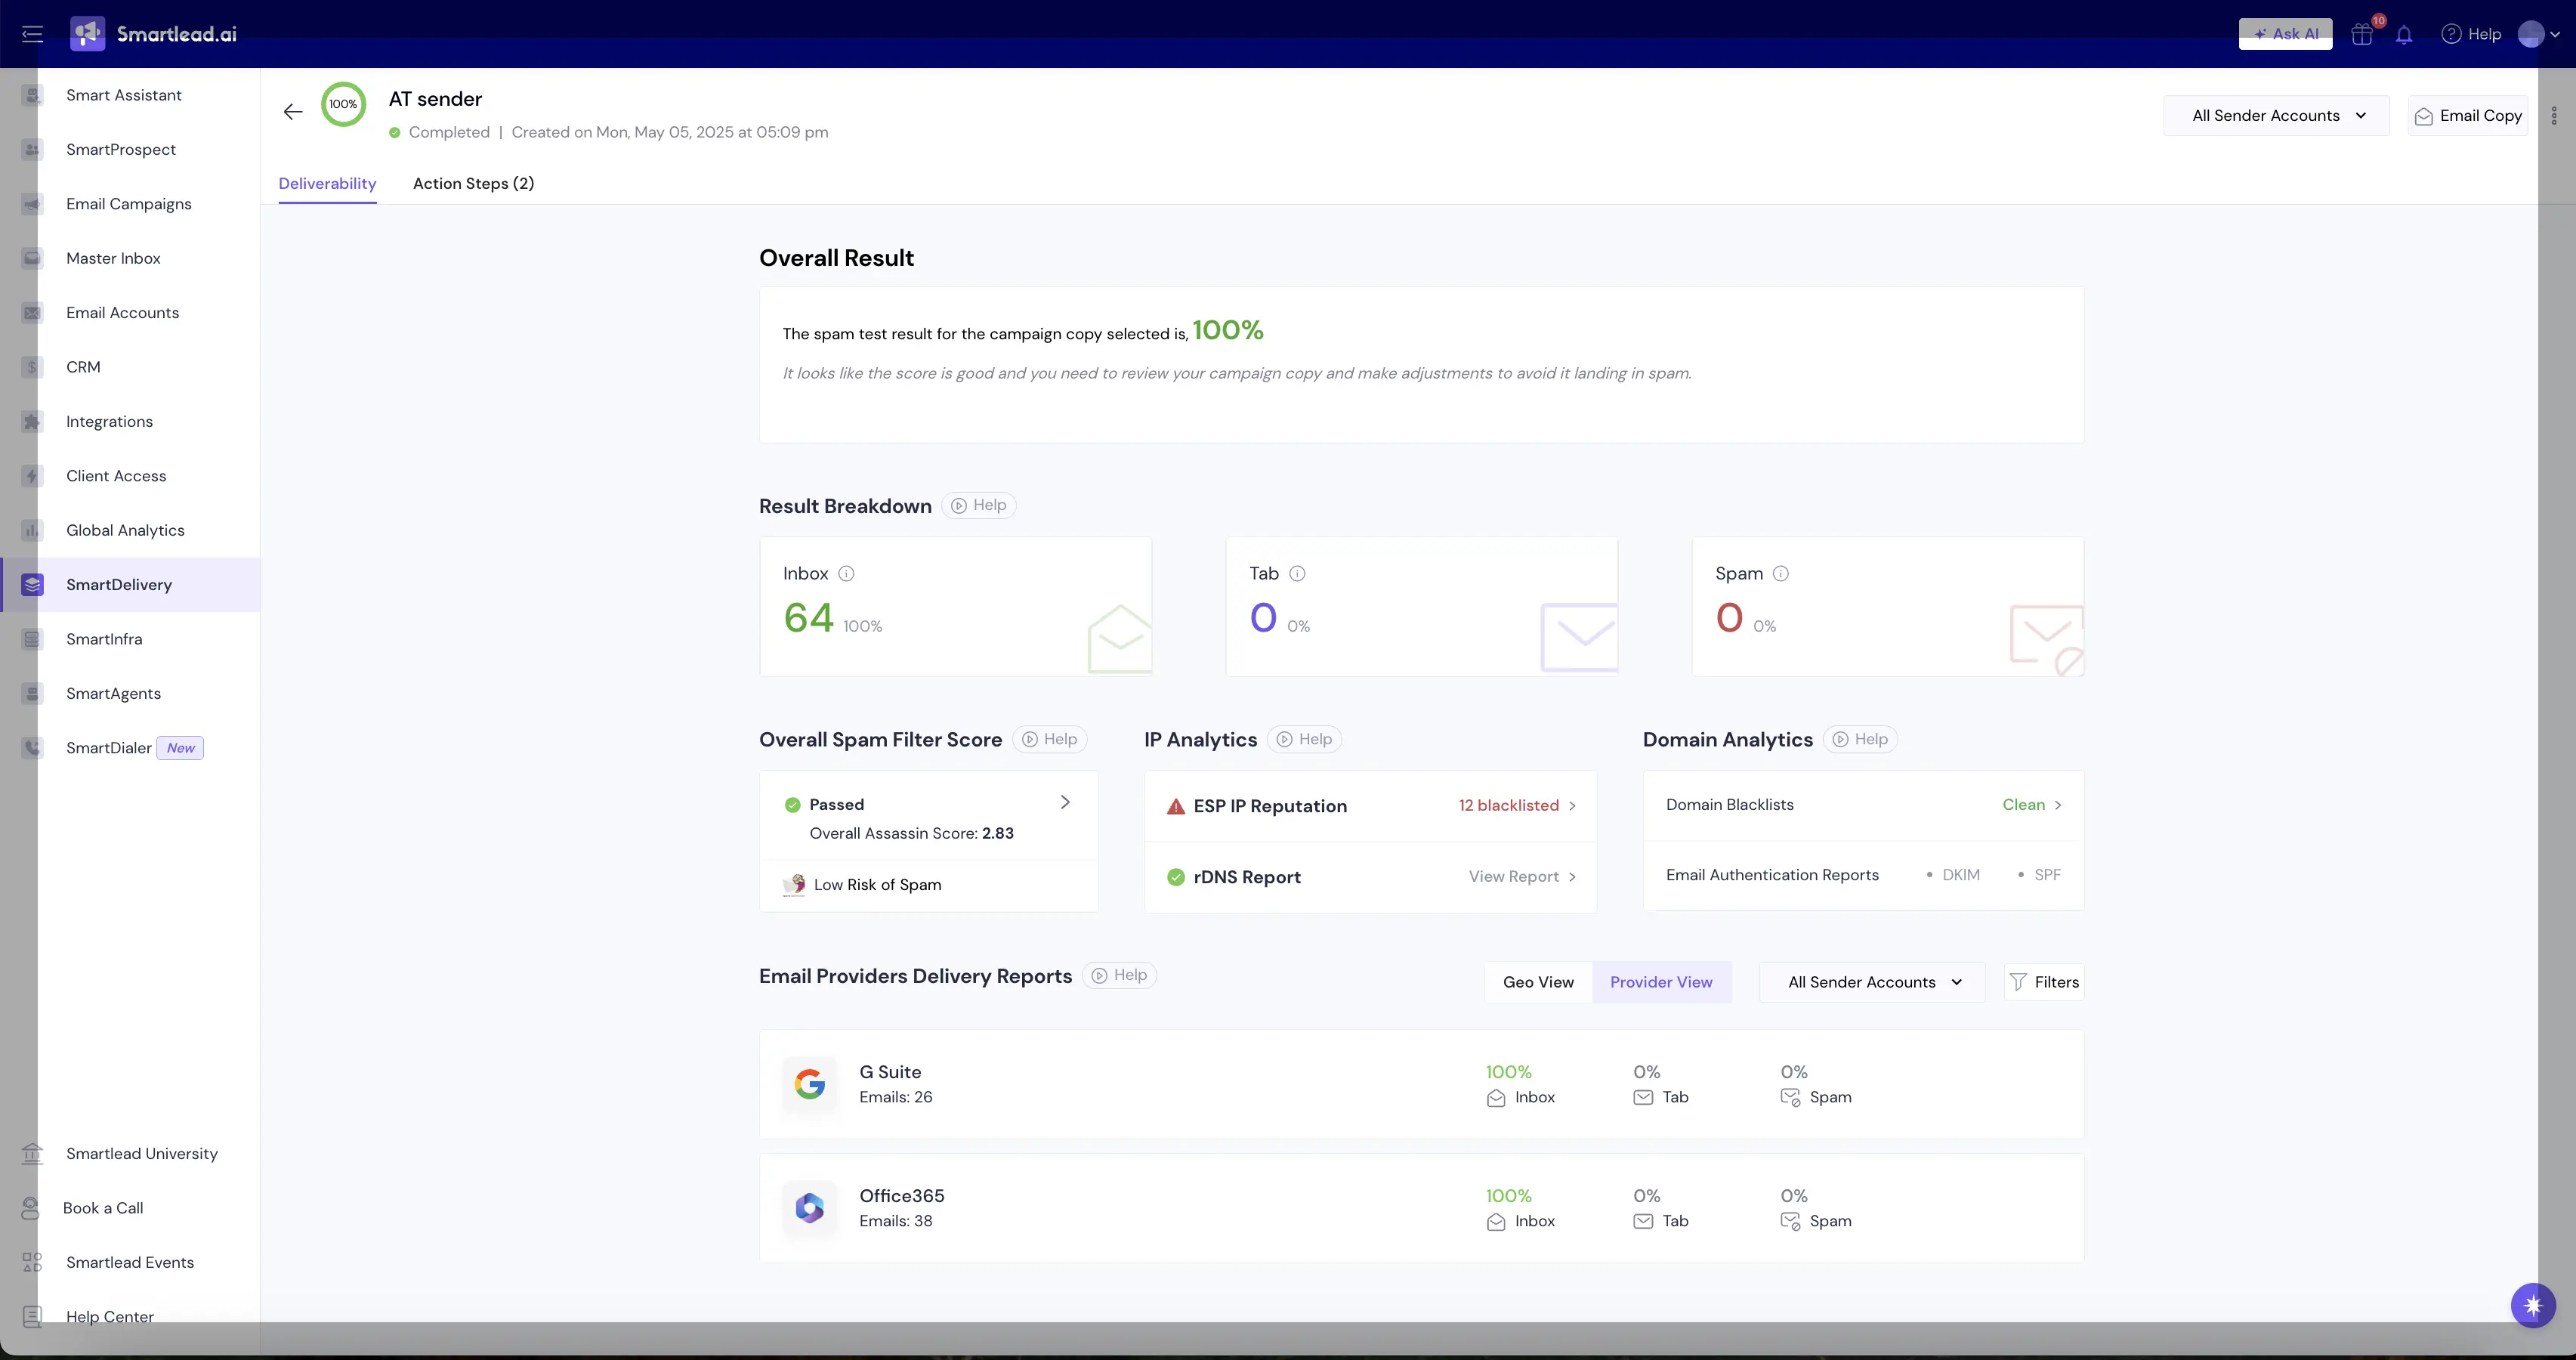Click the 100% score ring
Viewport: 2576px width, 1360px height.
pyautogui.click(x=343, y=104)
